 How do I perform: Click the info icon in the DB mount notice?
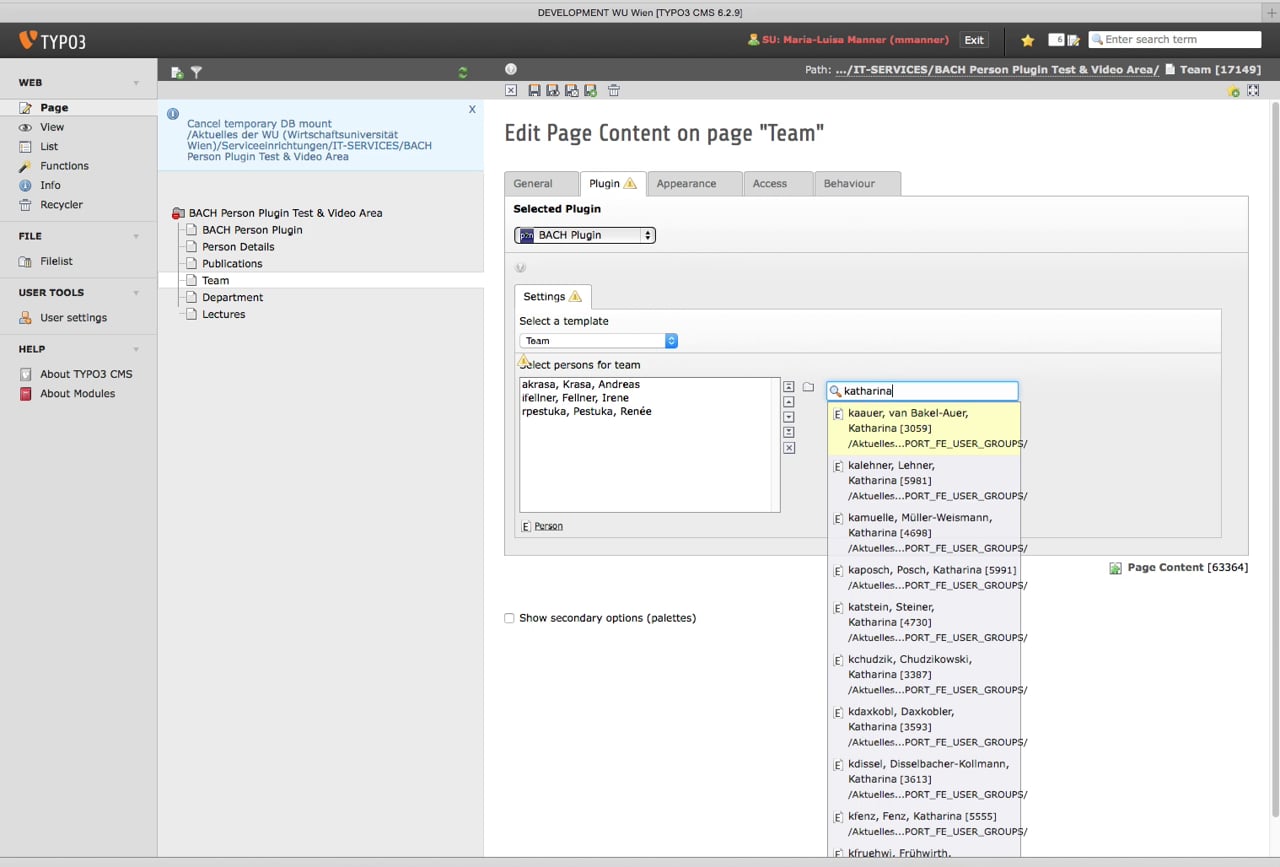click(x=173, y=114)
